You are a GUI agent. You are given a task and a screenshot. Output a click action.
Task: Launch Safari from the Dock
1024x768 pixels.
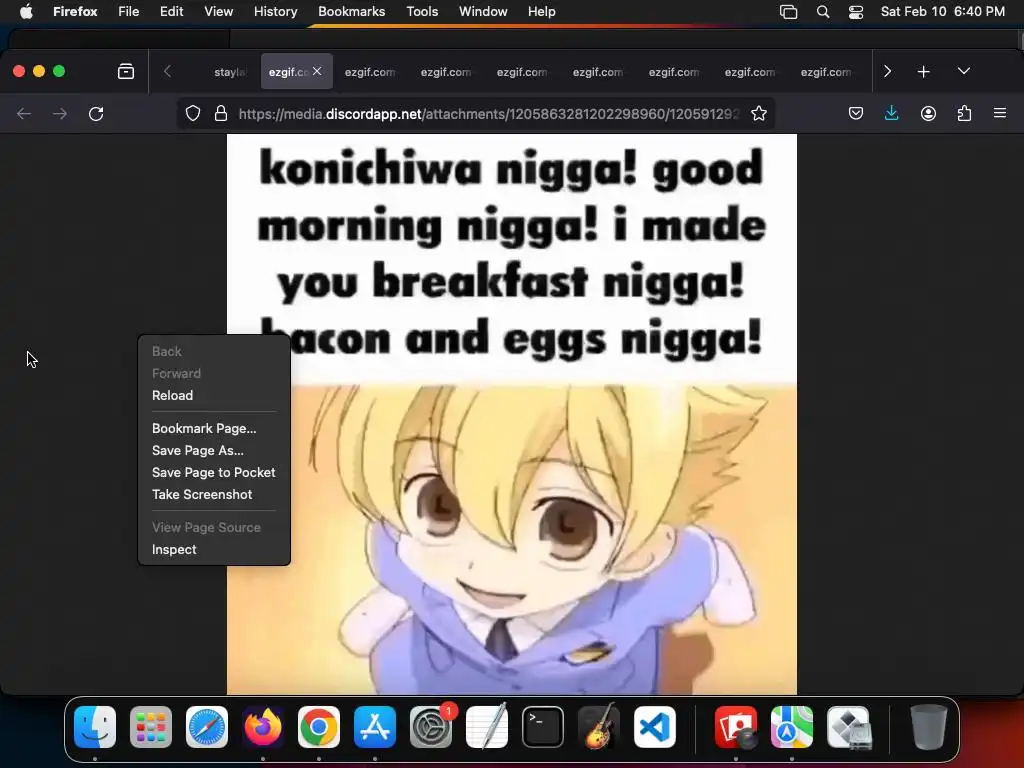[x=207, y=727]
